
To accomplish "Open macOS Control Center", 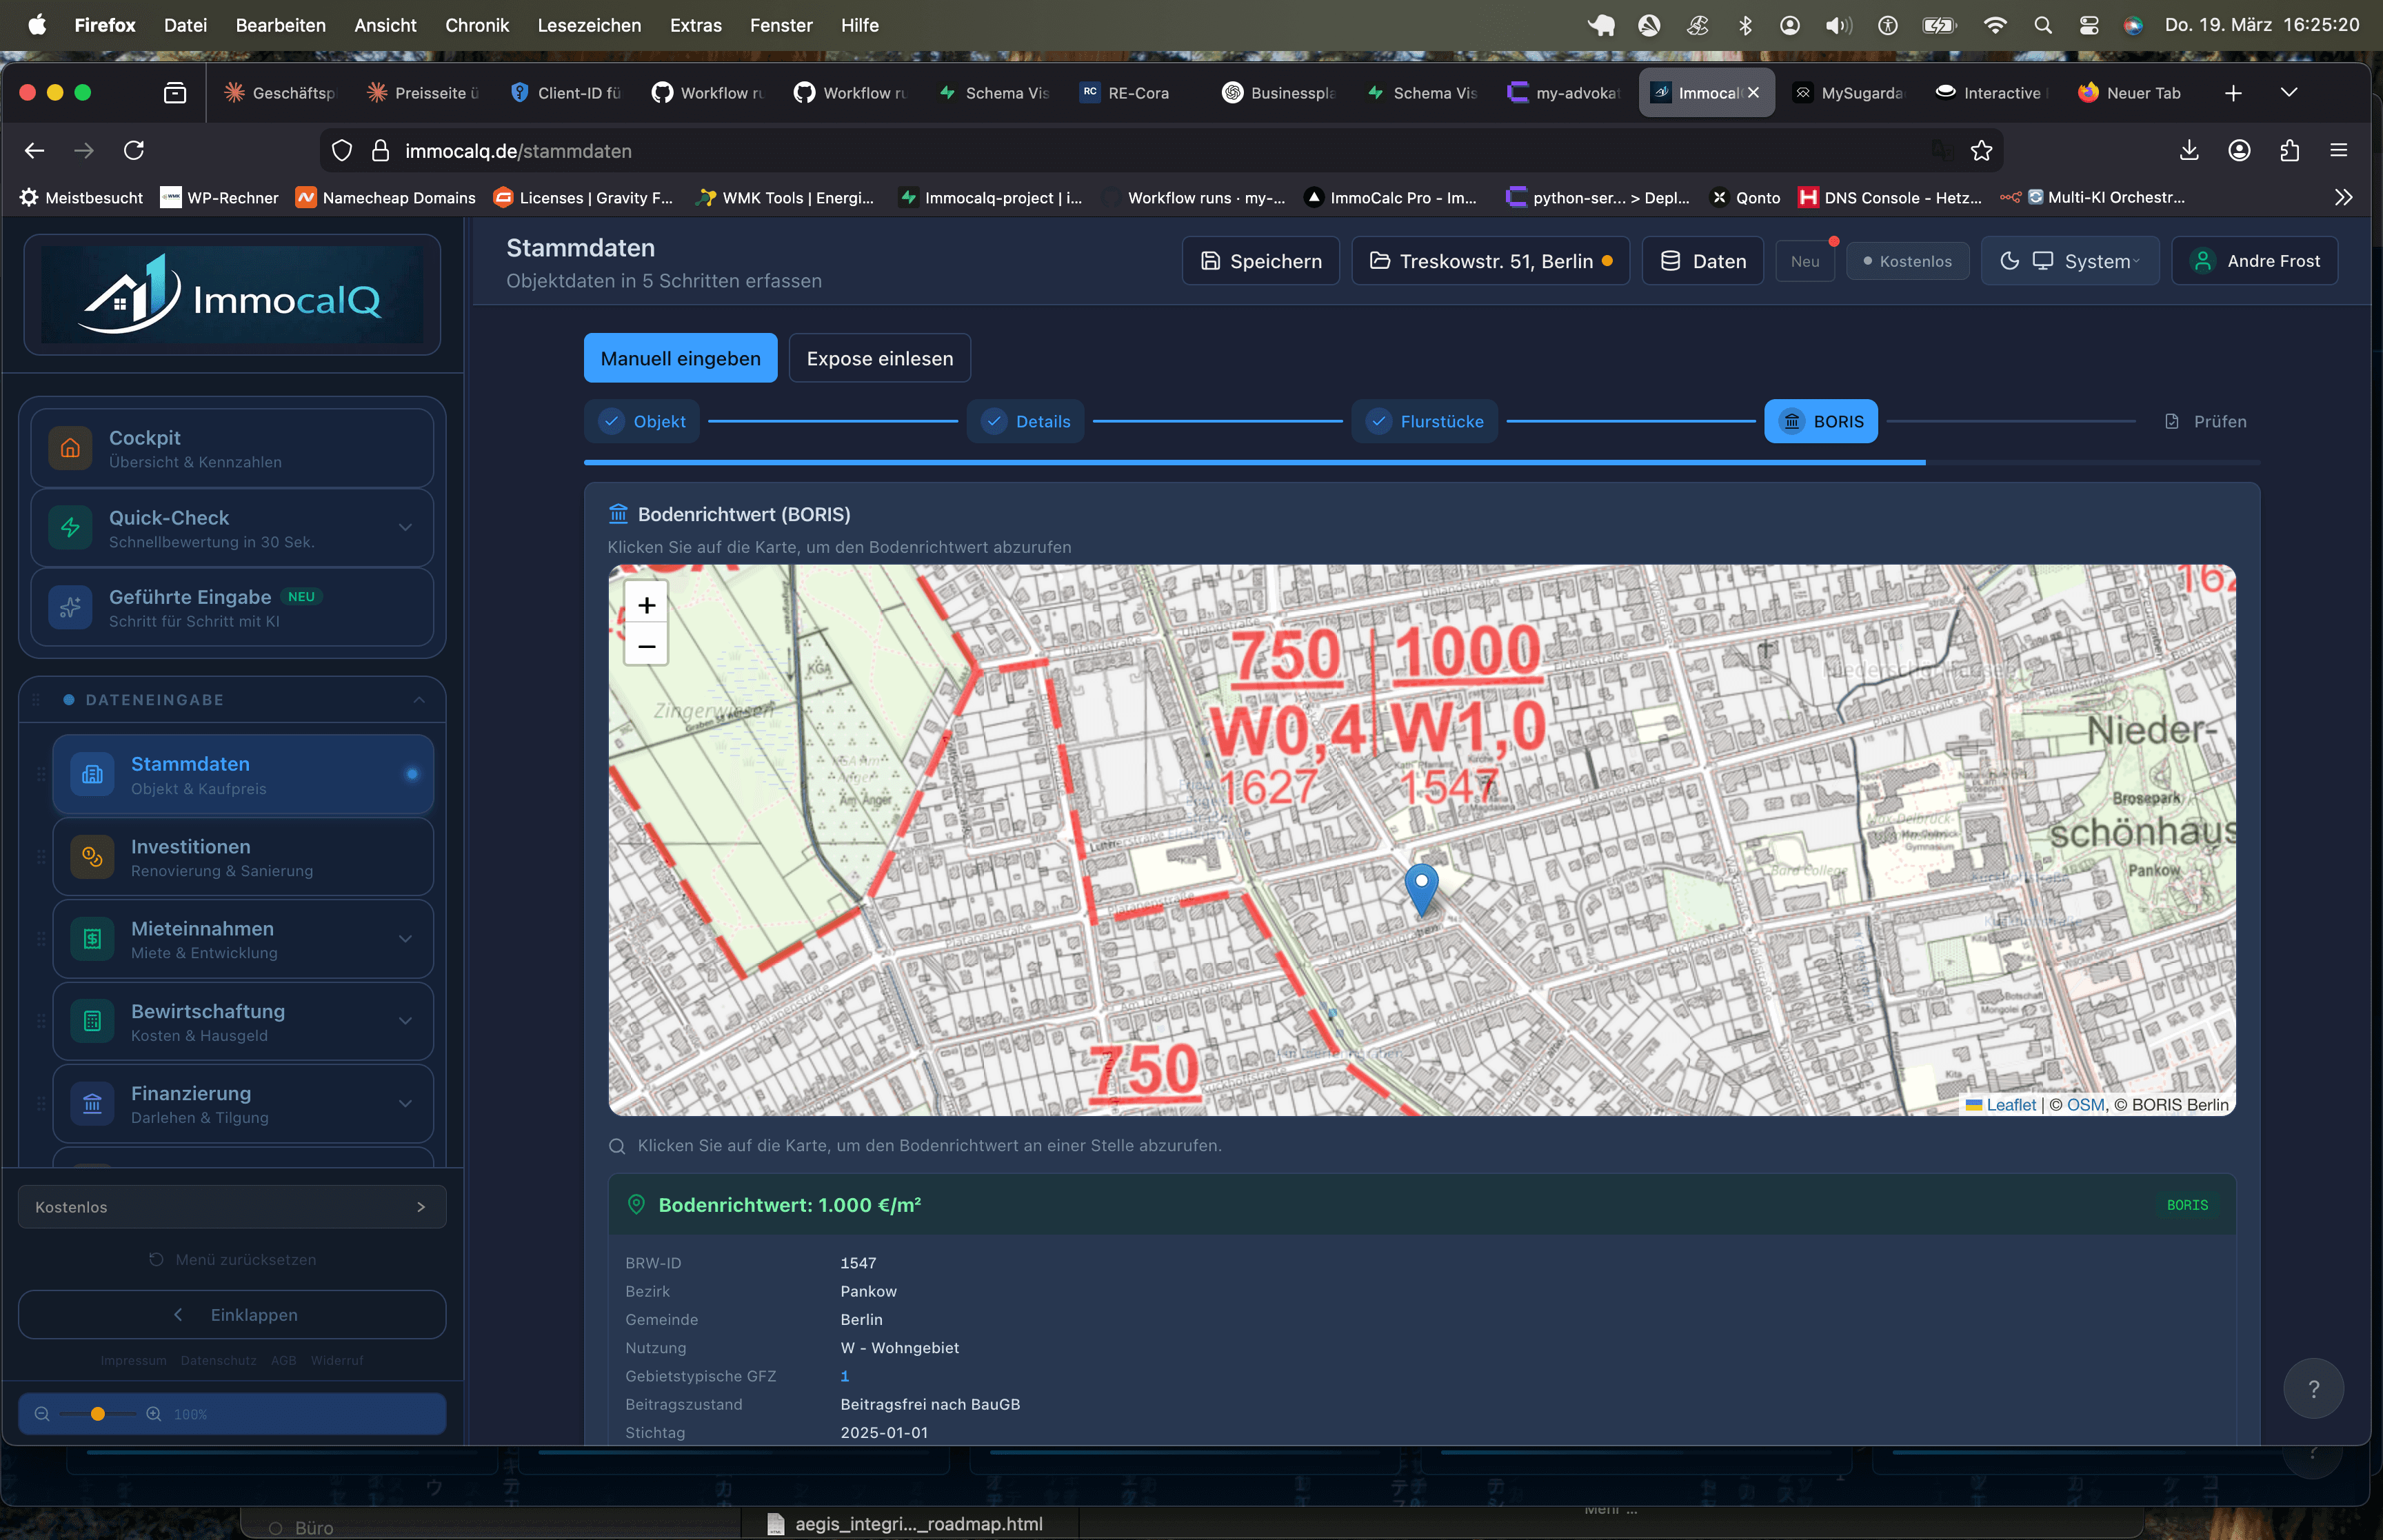I will tap(2089, 25).
